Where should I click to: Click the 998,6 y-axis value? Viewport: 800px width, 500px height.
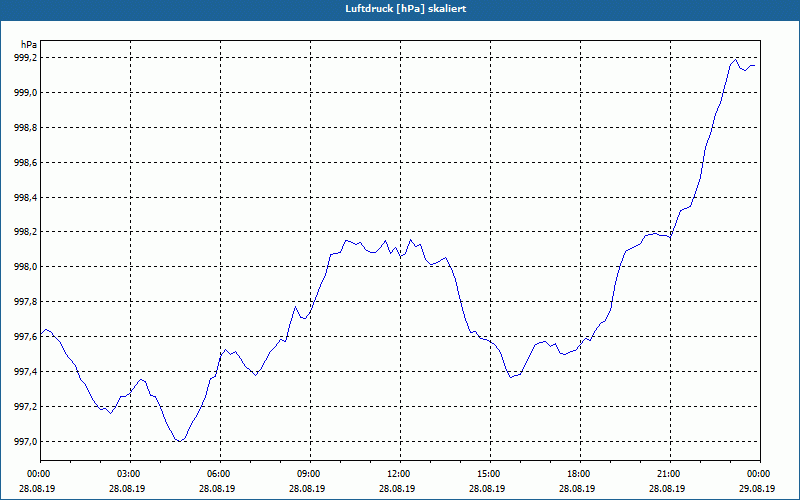point(25,163)
